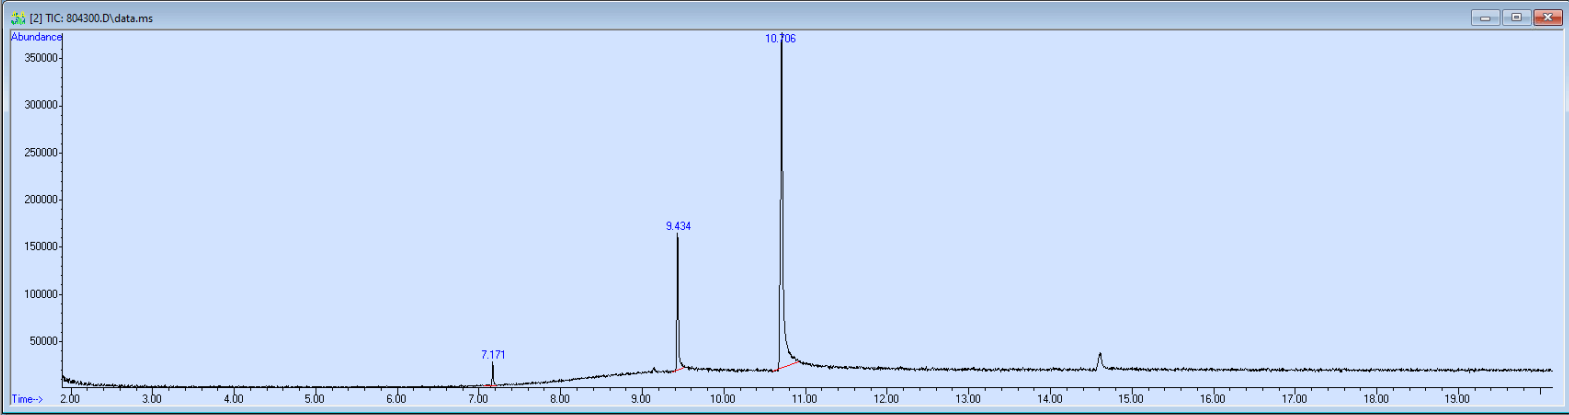Screen dimensions: 1569x415
Task: Click the 16.00 time axis tick label
Action: point(1212,399)
